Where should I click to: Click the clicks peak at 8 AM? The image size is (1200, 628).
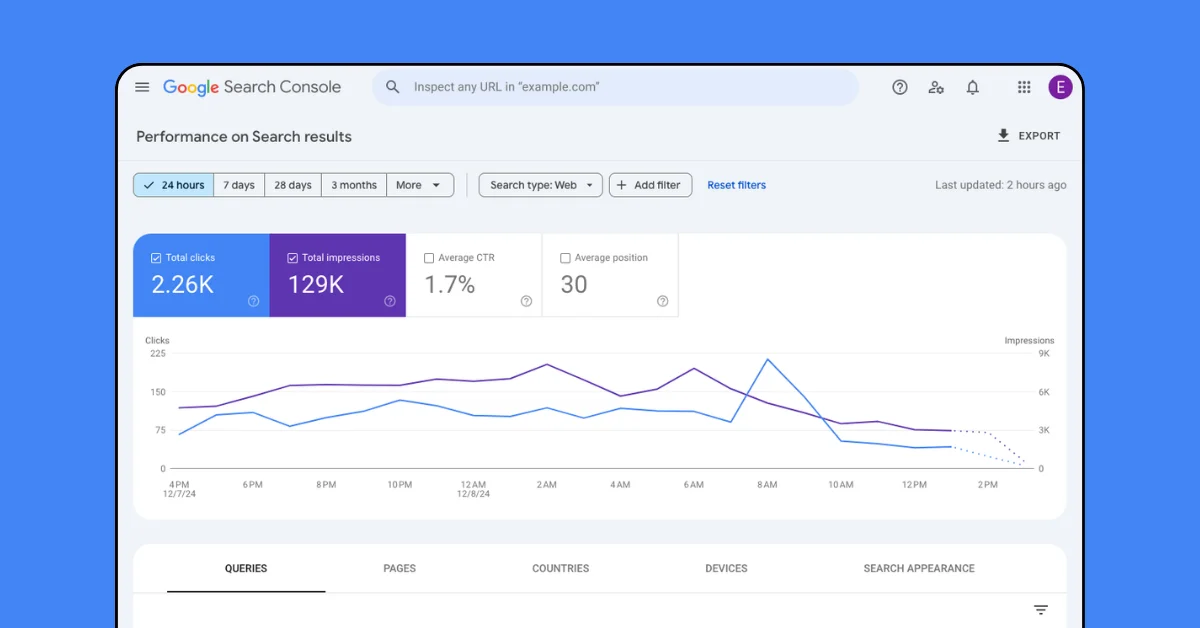pos(767,359)
